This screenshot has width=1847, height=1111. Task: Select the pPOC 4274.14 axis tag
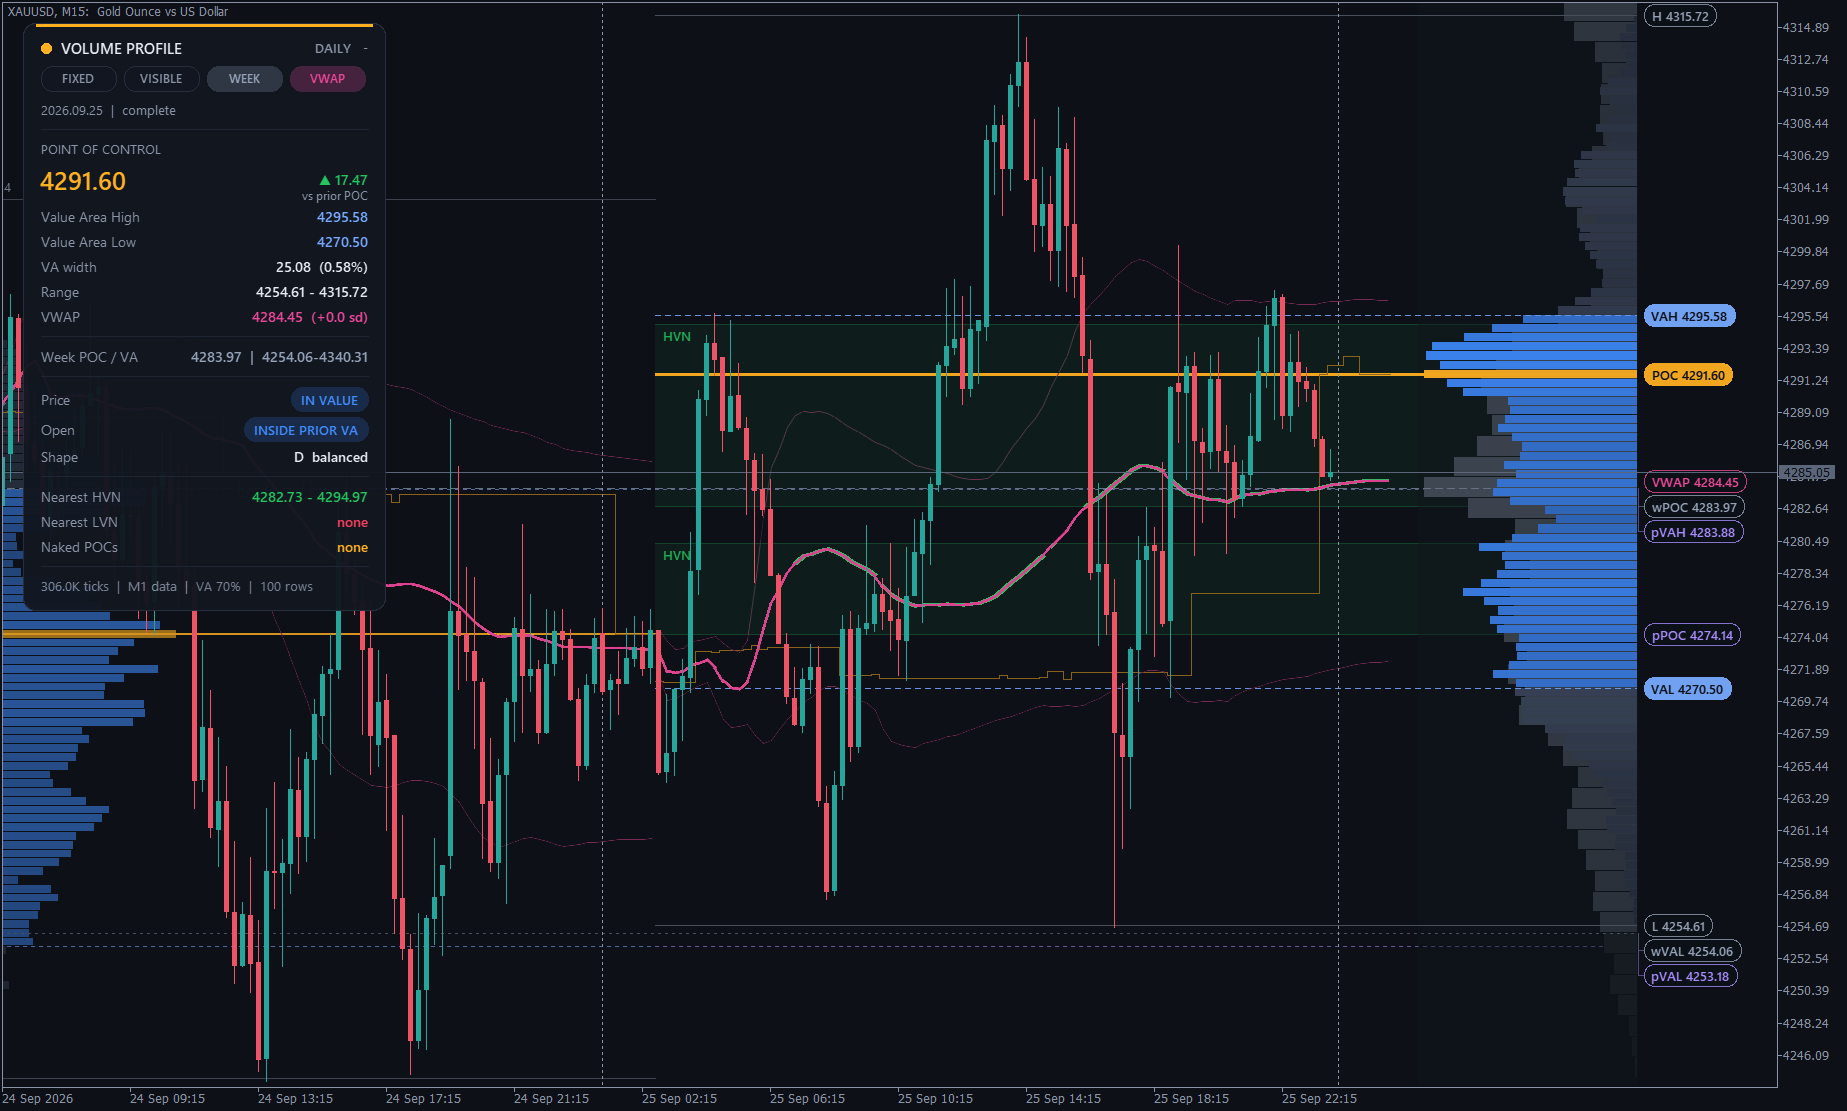[1692, 635]
